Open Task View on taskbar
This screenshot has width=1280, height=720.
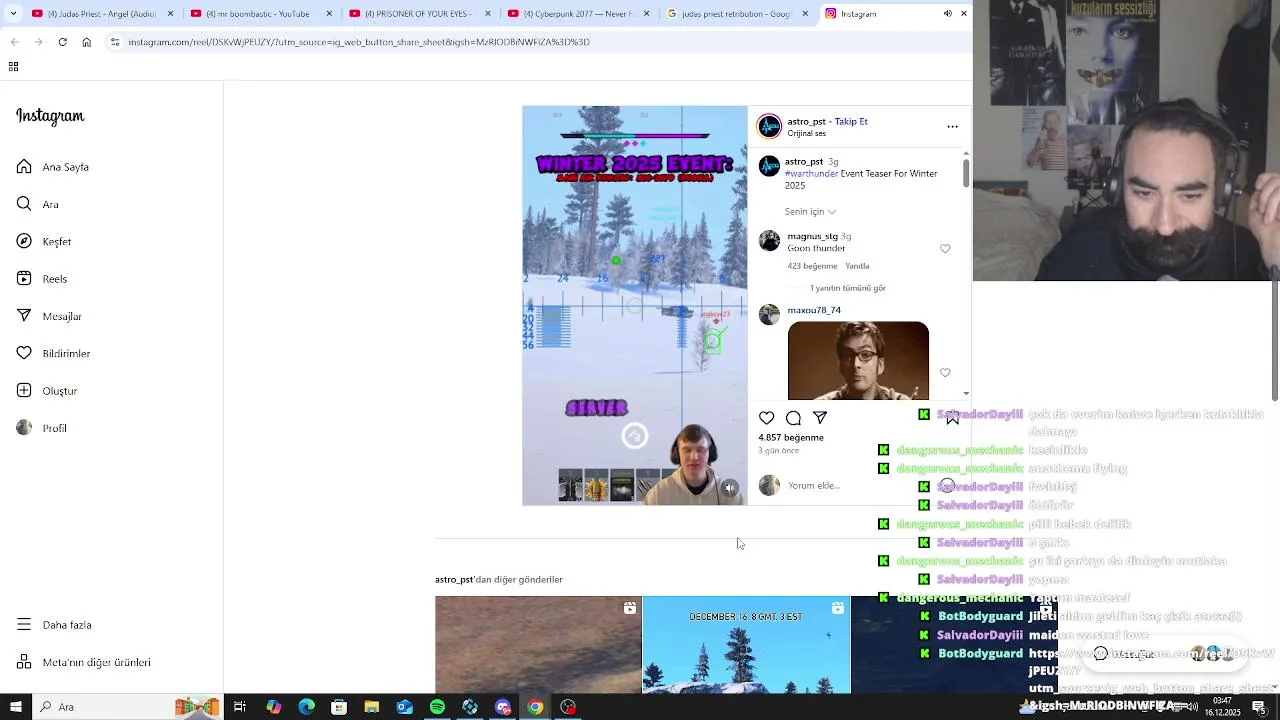pos(240,707)
